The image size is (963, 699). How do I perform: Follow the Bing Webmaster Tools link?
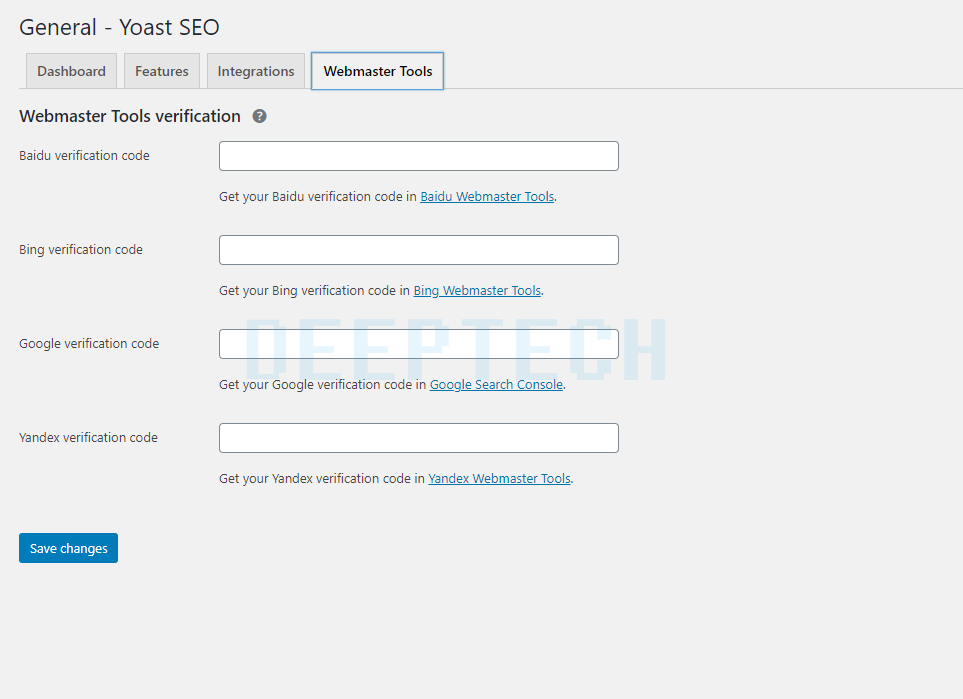[x=477, y=291]
